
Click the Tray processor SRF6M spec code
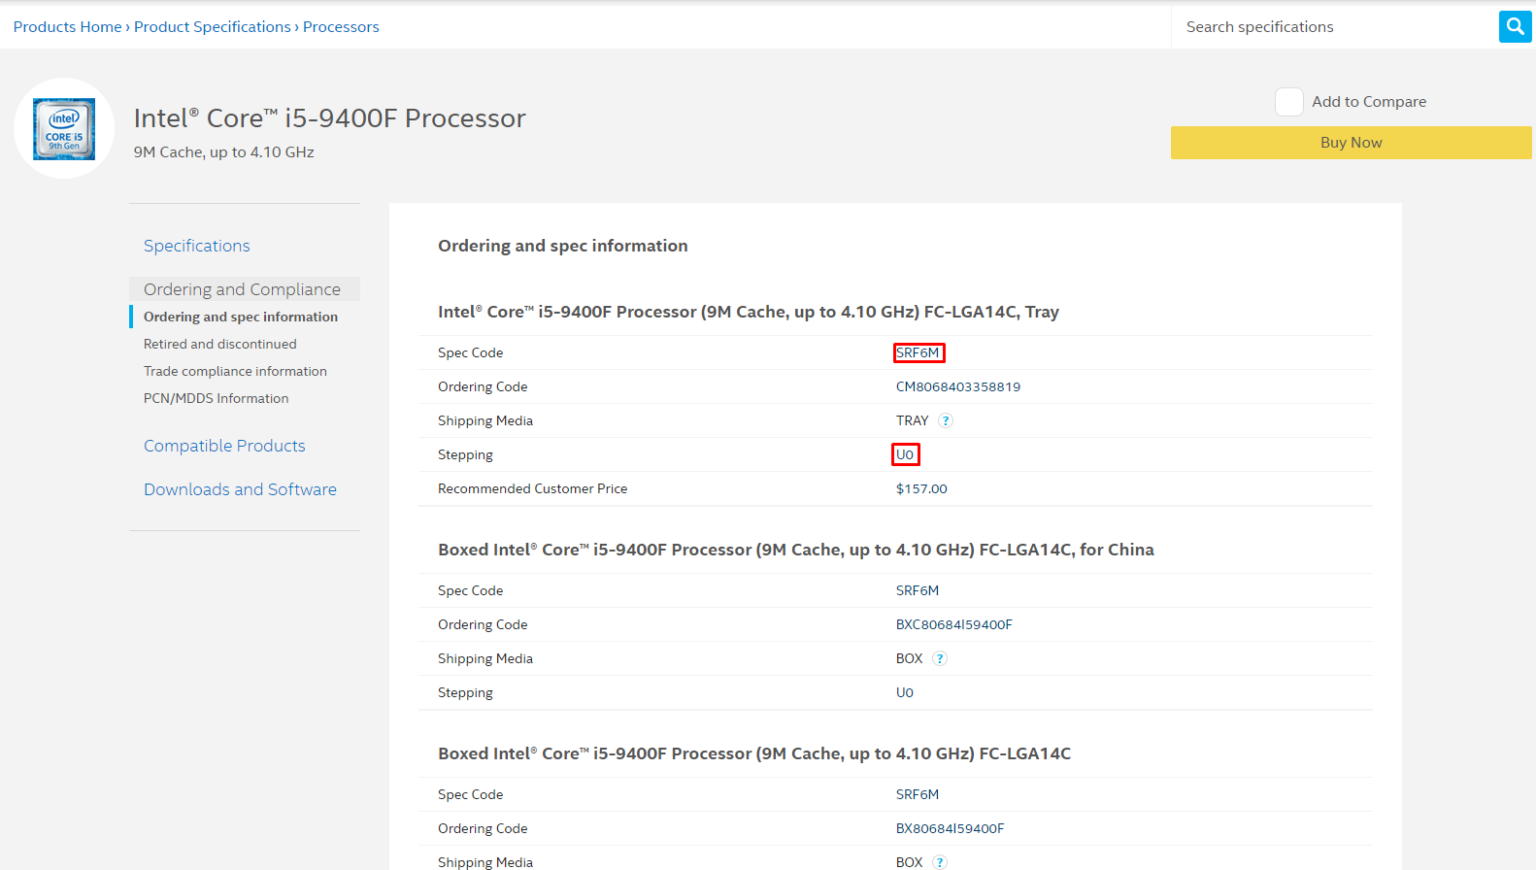click(918, 353)
